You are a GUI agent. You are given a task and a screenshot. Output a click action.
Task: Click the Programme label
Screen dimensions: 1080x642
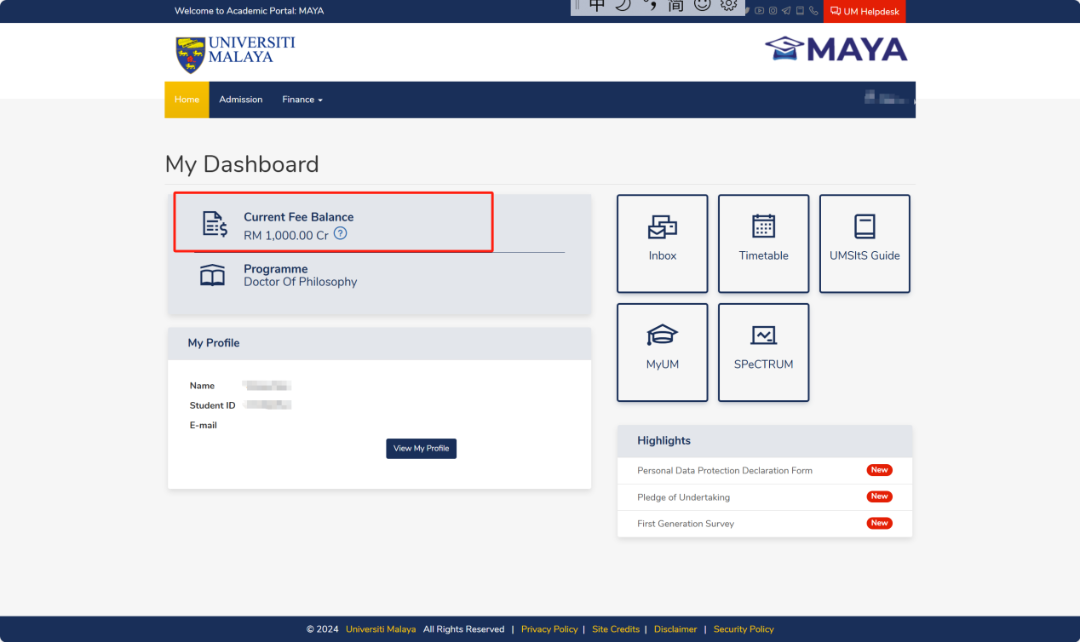pos(276,269)
